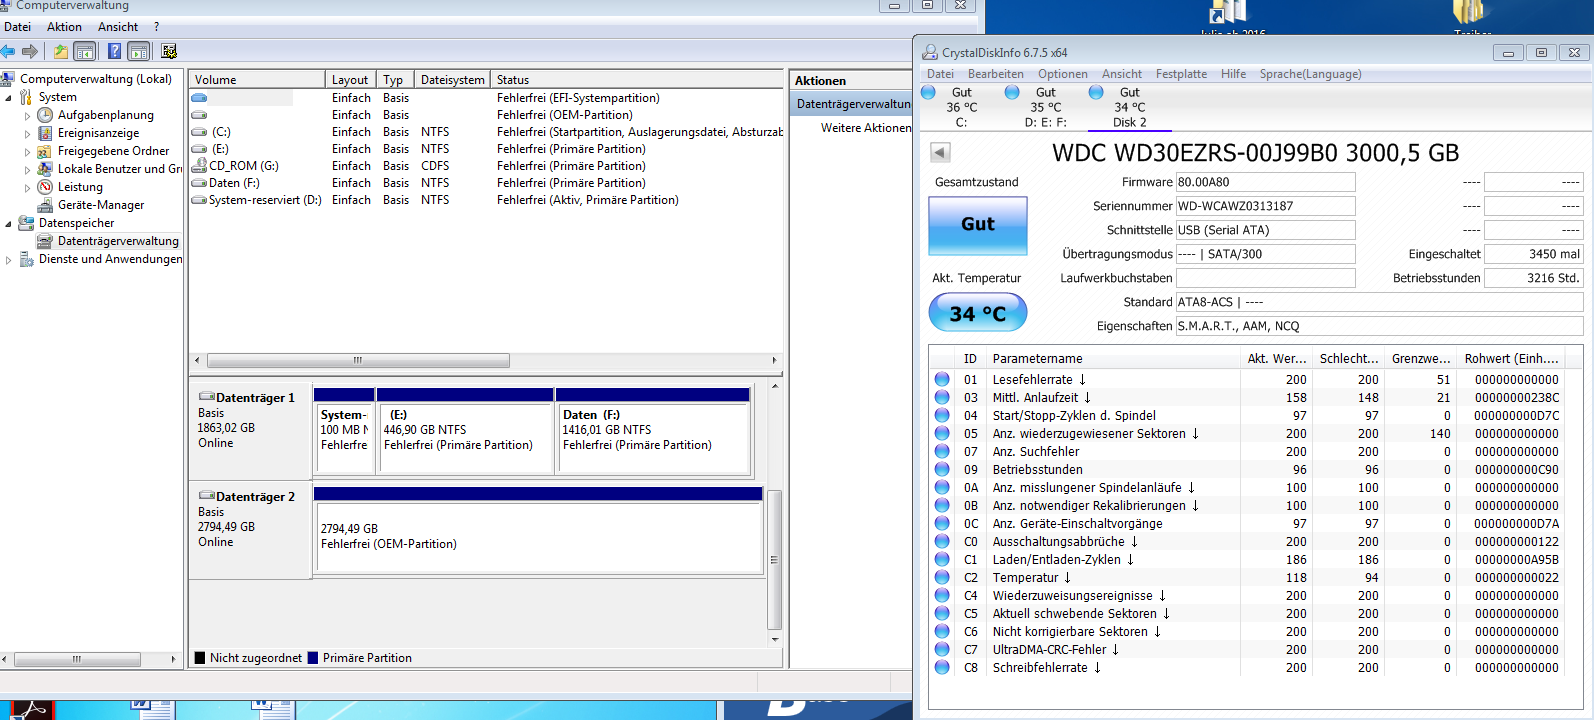The height and width of the screenshot is (720, 1594).
Task: Select the Gut 36 °C drive C: status
Action: coord(961,107)
